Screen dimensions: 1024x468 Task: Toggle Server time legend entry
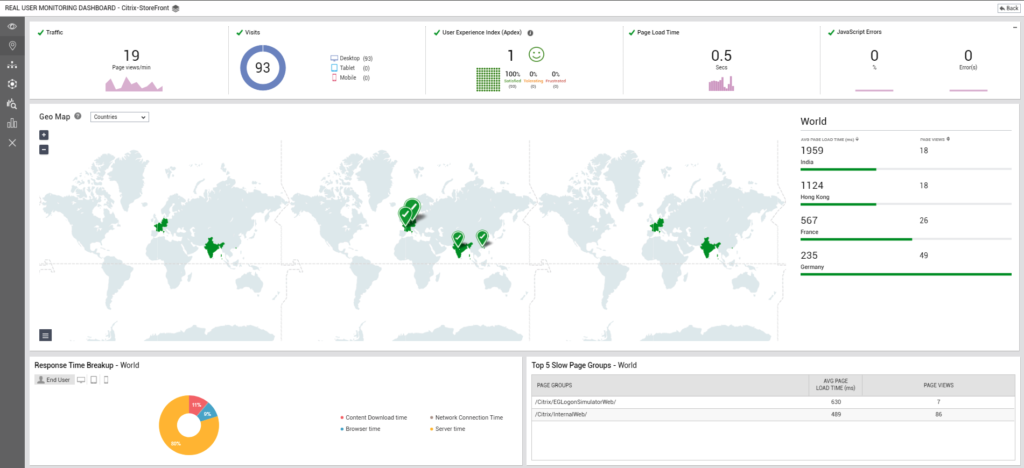(x=447, y=429)
